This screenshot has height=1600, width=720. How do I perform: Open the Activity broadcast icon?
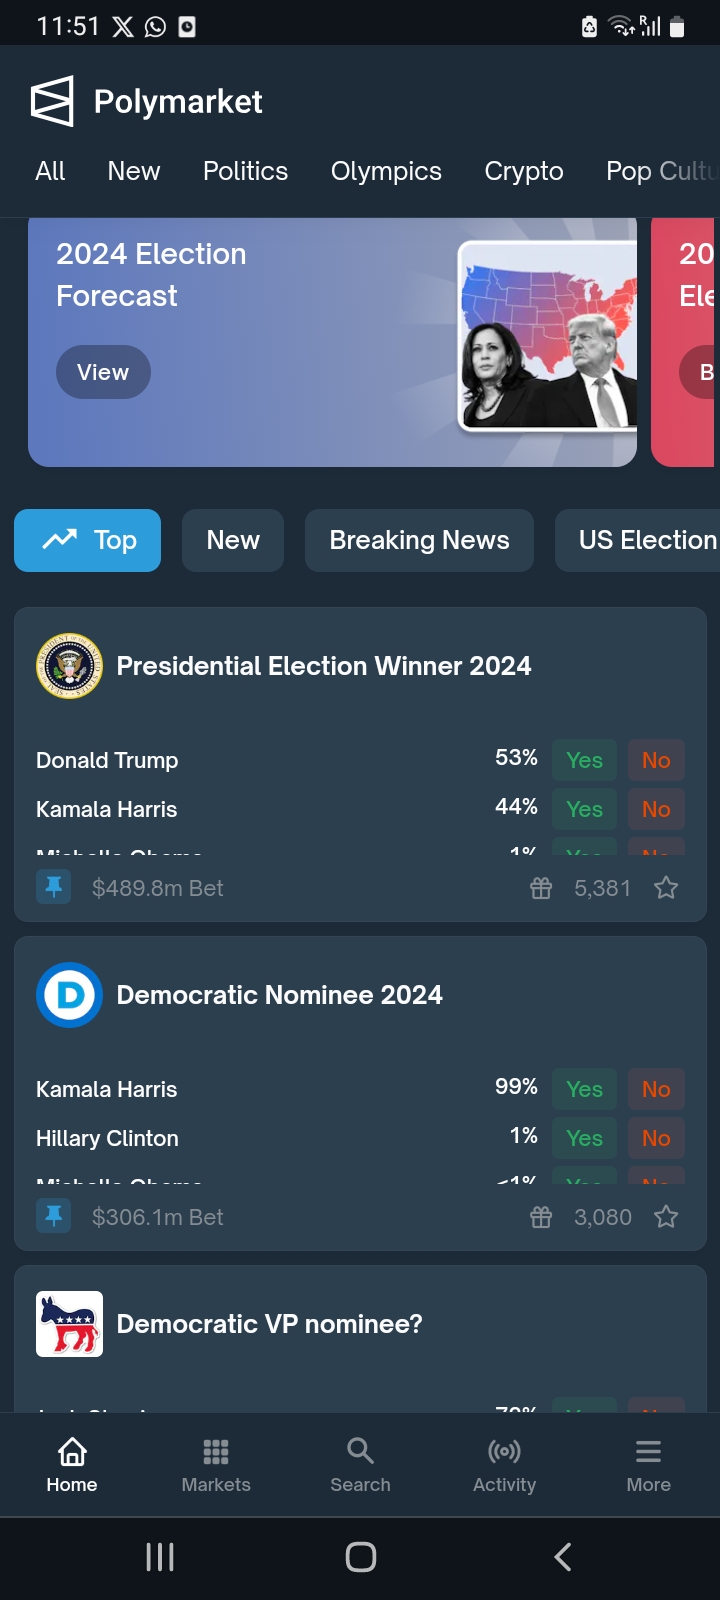point(504,1451)
